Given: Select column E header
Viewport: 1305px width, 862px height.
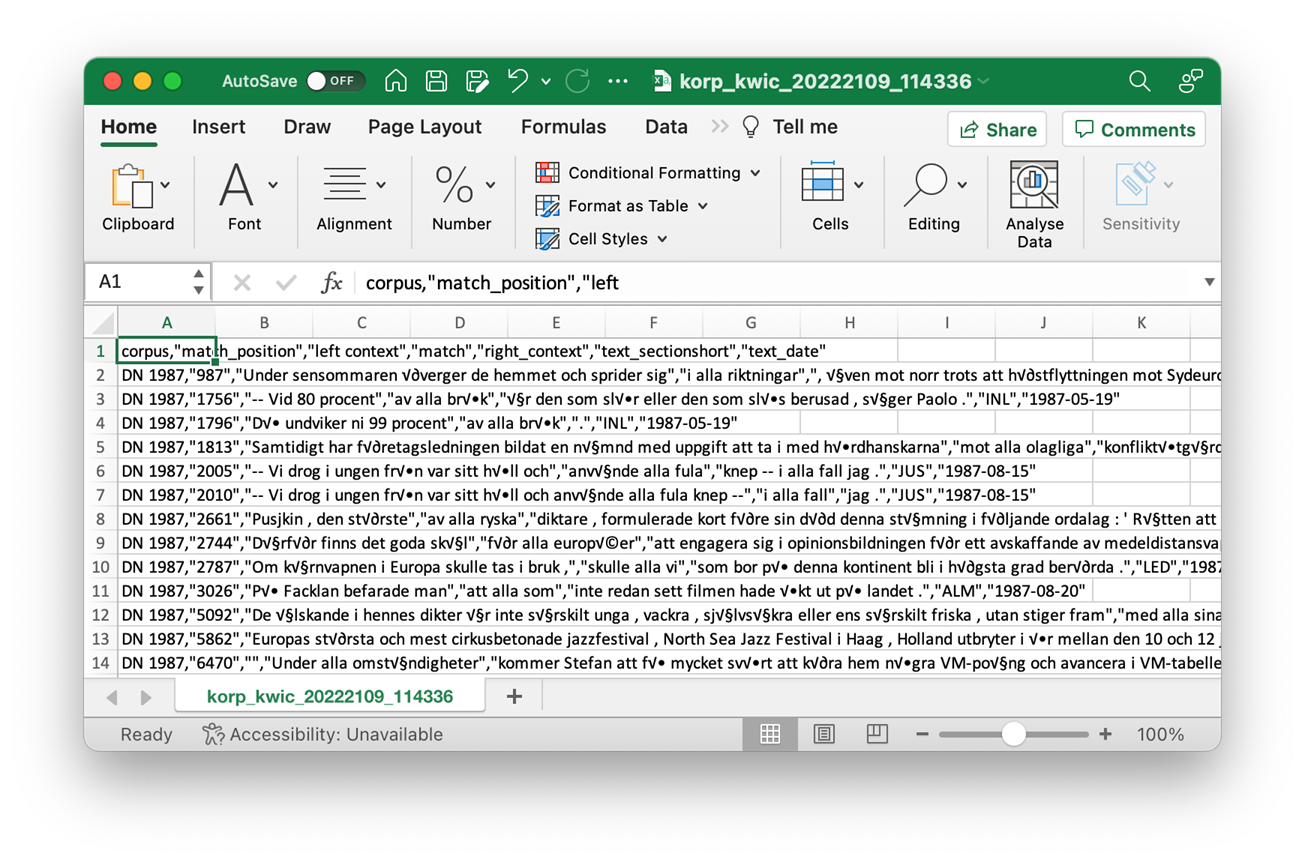Looking at the screenshot, I should [556, 322].
